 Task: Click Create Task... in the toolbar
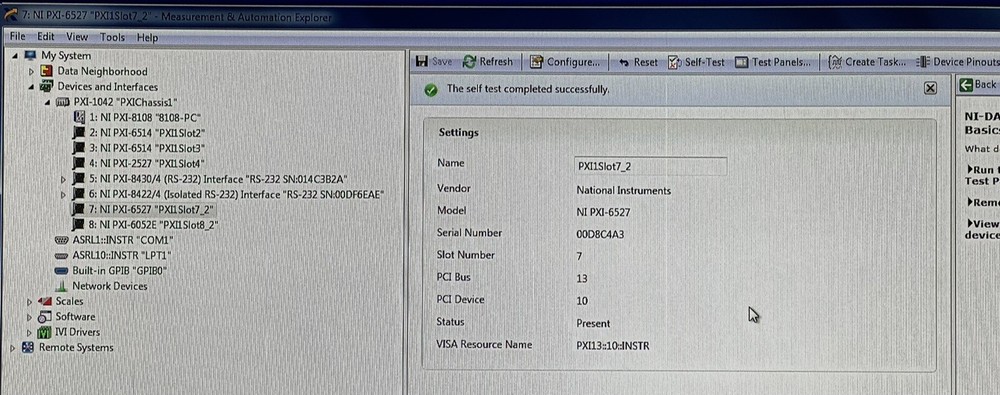tap(867, 62)
